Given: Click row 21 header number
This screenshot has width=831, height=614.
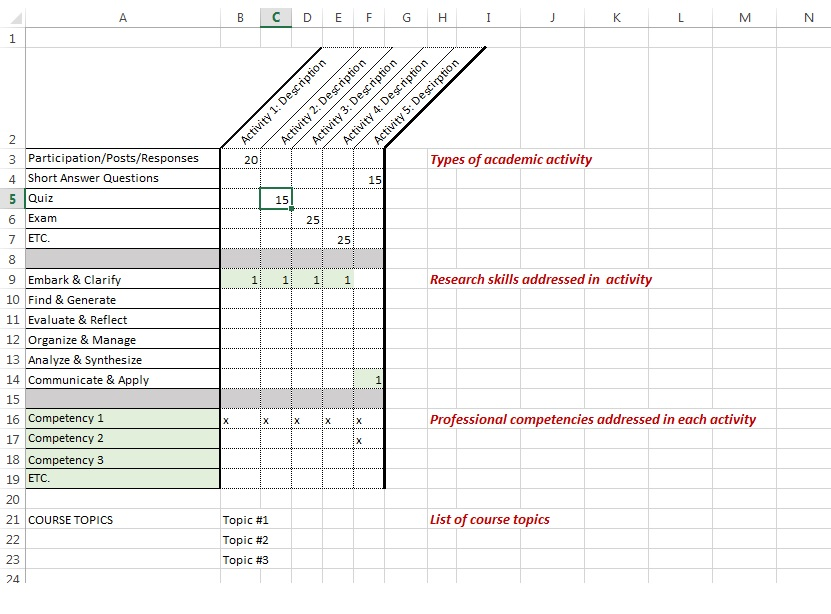Looking at the screenshot, I should pyautogui.click(x=12, y=520).
